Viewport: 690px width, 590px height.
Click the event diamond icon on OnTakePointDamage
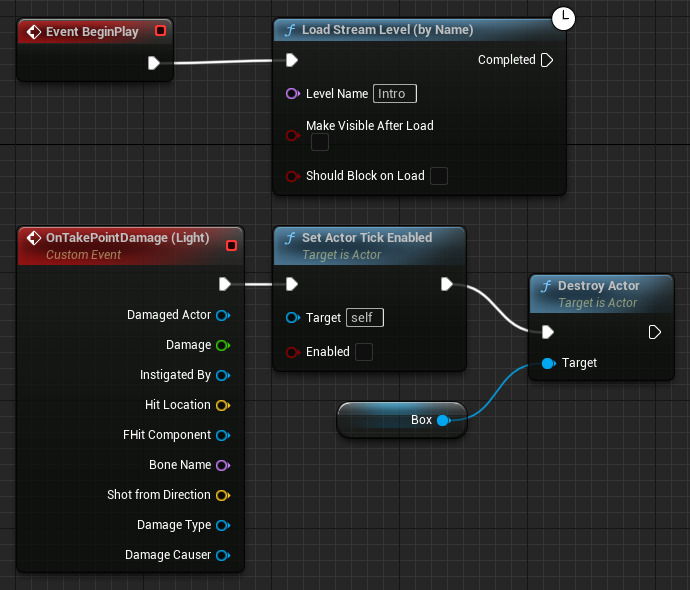click(x=33, y=238)
